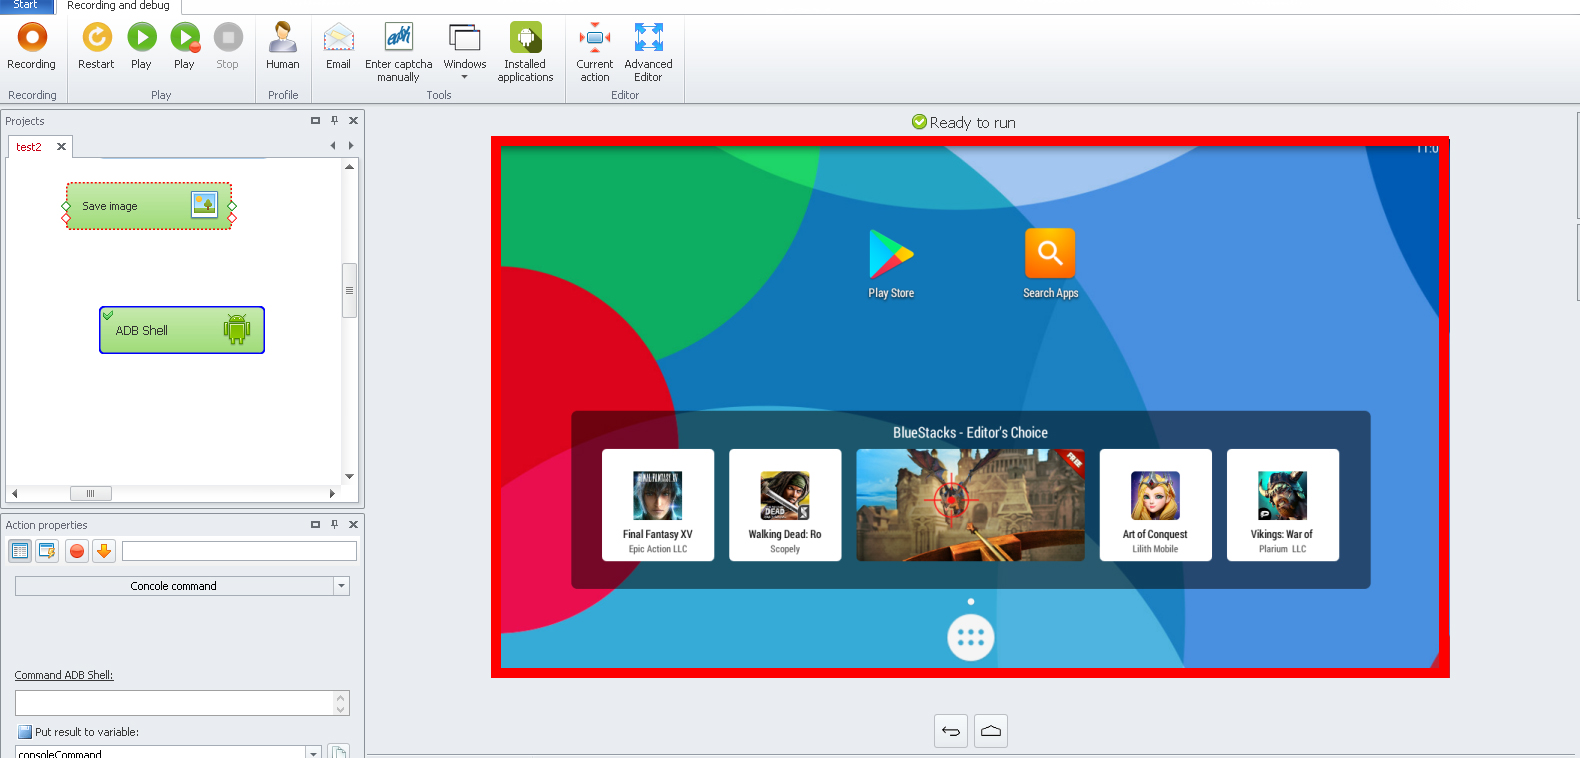Open the Human profile tool
1580x758 pixels.
pos(283,46)
